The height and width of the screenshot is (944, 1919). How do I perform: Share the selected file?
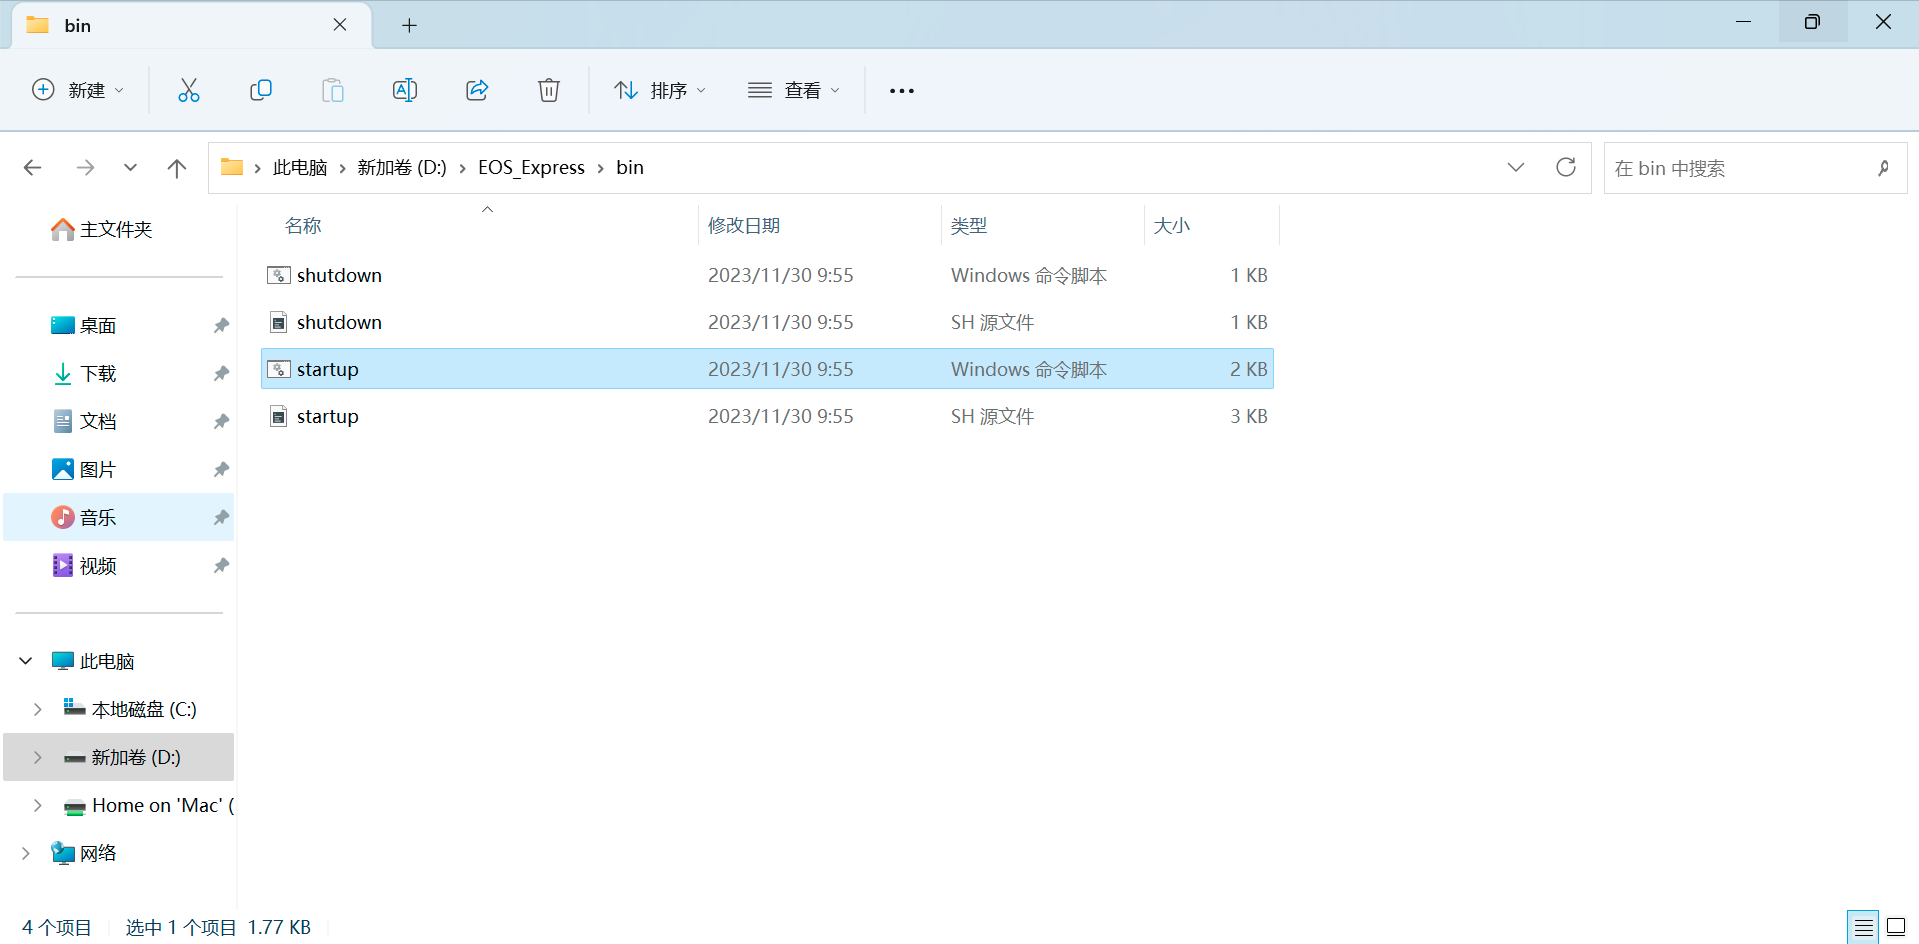pos(477,90)
